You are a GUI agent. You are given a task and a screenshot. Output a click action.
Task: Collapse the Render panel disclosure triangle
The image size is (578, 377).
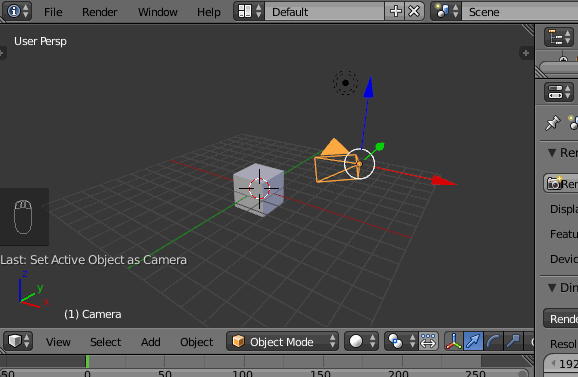point(552,152)
